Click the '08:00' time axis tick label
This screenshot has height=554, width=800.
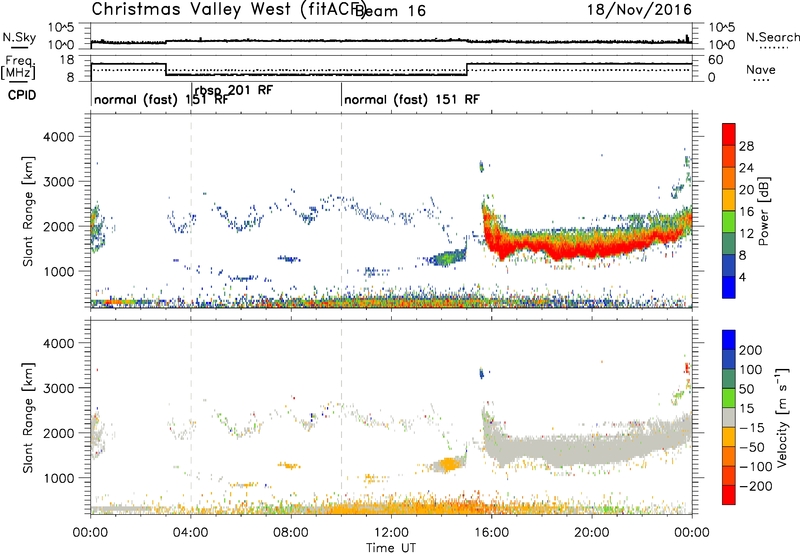291,533
